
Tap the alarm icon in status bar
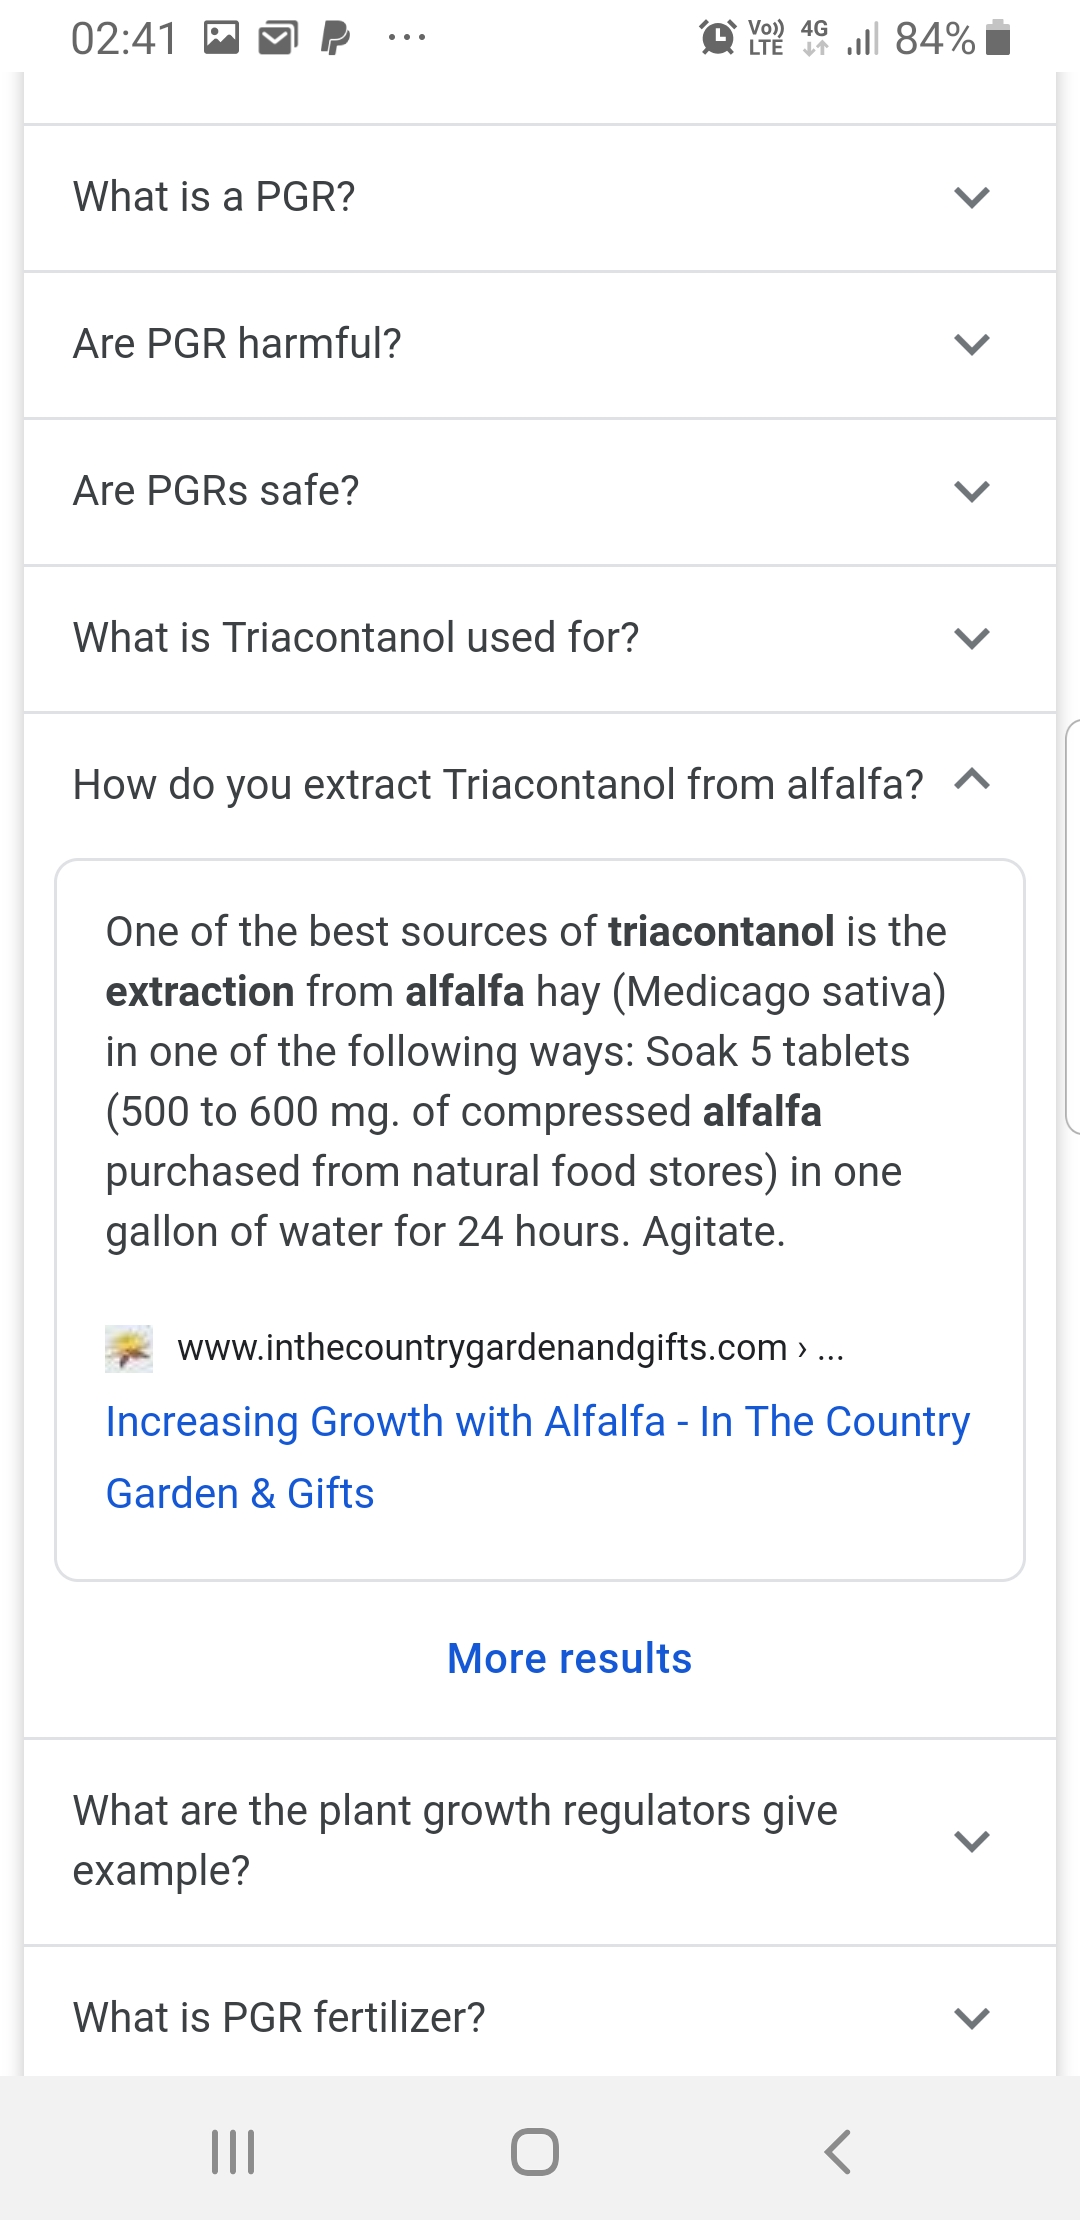point(717,38)
